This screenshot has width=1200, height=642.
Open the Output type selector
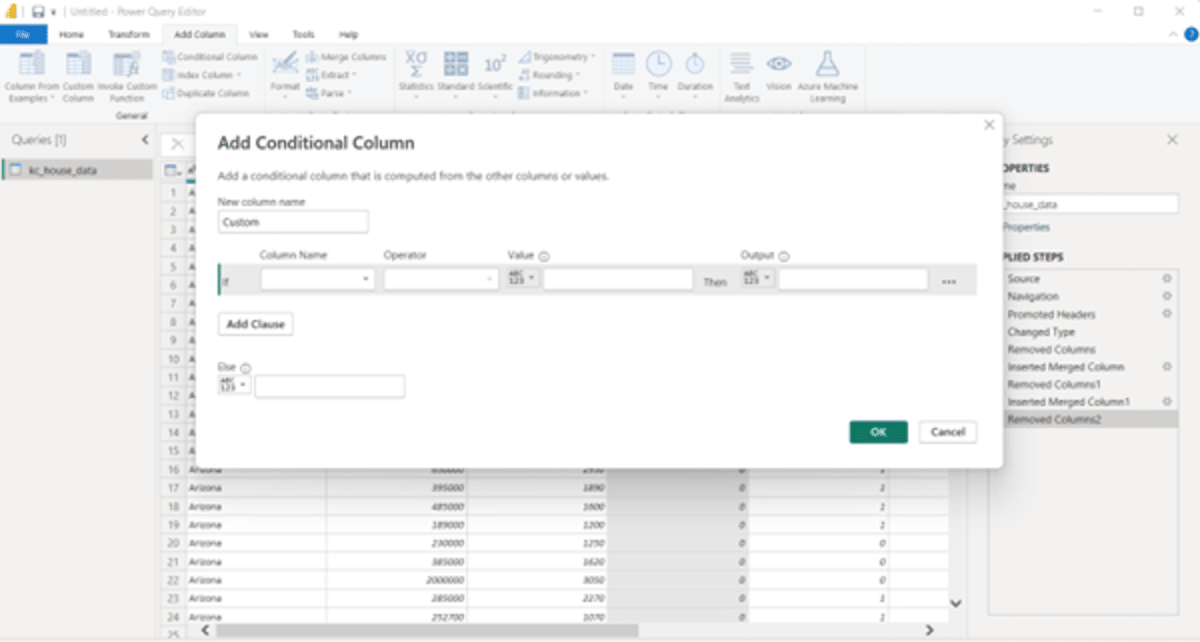click(x=757, y=278)
